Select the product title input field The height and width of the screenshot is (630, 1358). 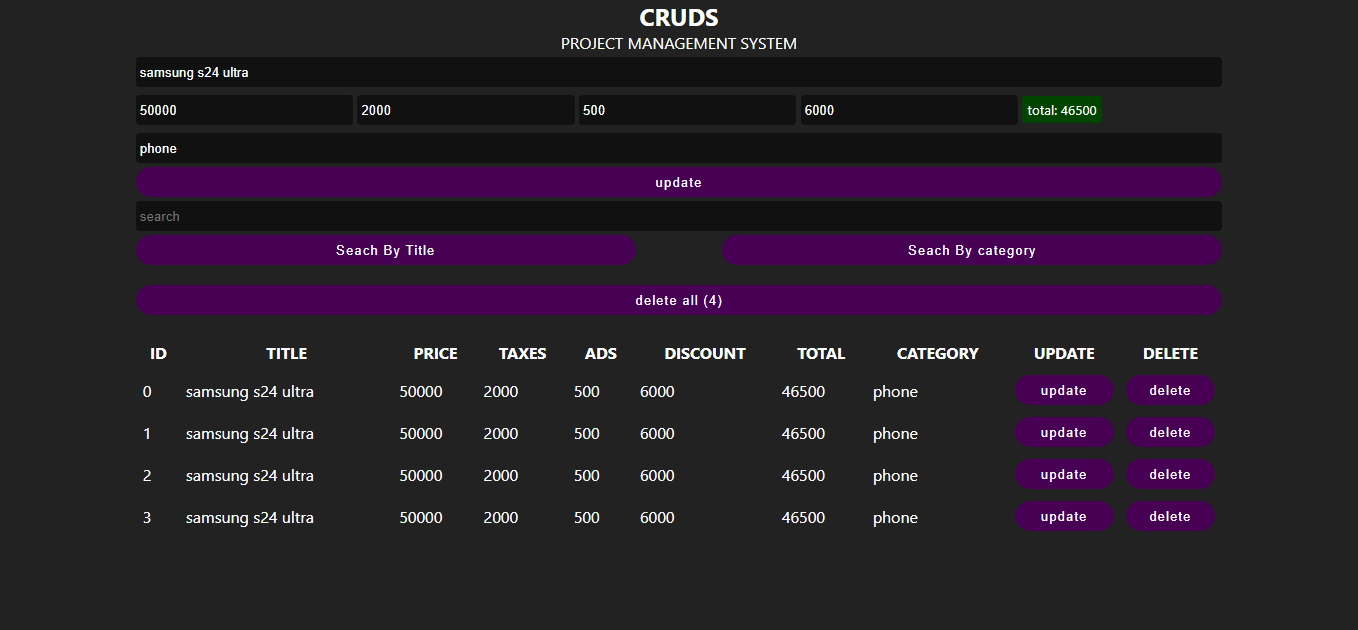pyautogui.click(x=678, y=71)
